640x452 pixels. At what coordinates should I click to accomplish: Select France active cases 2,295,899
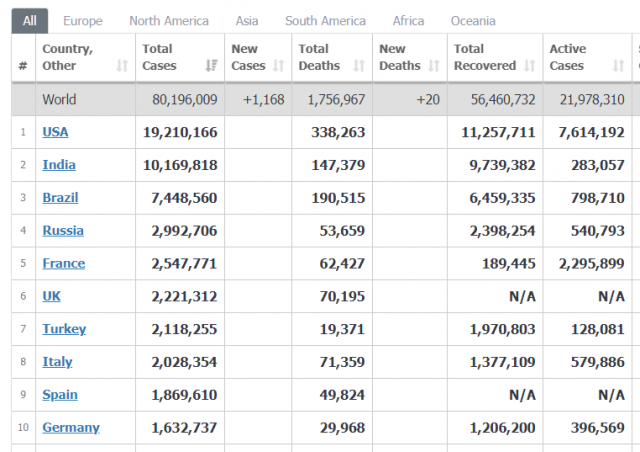pos(591,263)
